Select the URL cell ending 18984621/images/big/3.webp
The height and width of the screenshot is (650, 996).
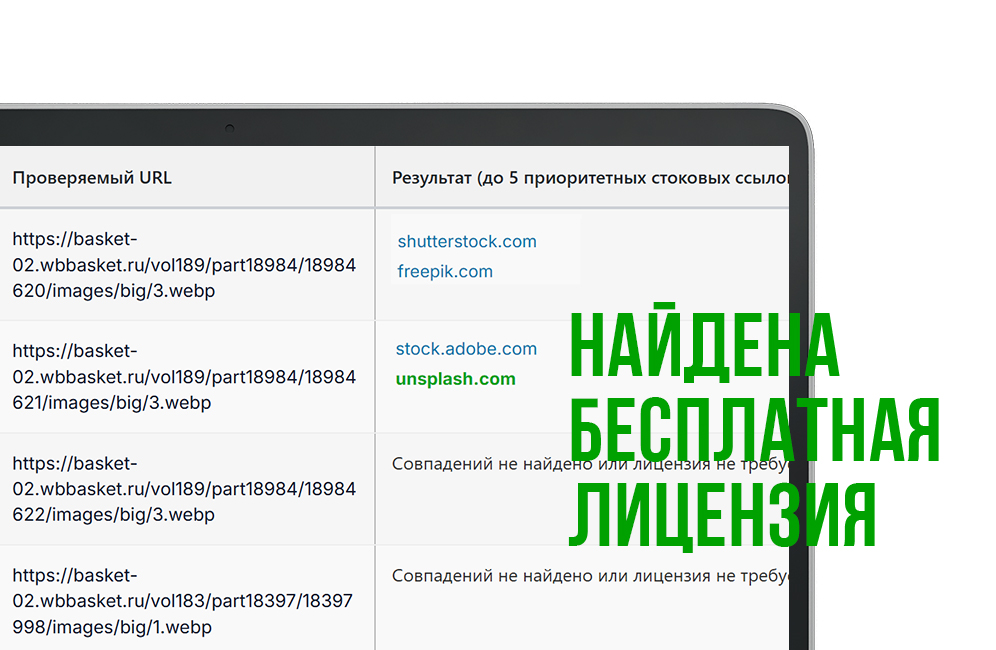click(184, 377)
